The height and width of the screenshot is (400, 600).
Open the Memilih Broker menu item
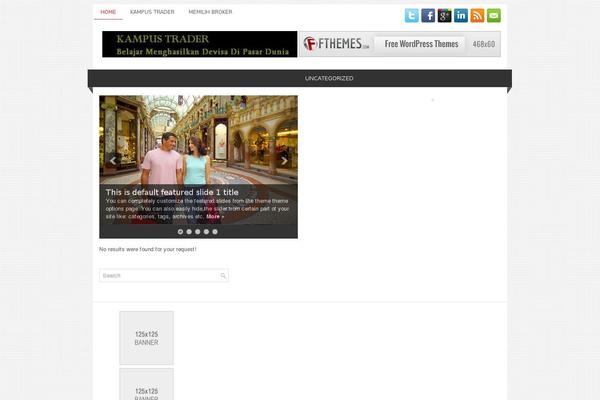tap(210, 12)
